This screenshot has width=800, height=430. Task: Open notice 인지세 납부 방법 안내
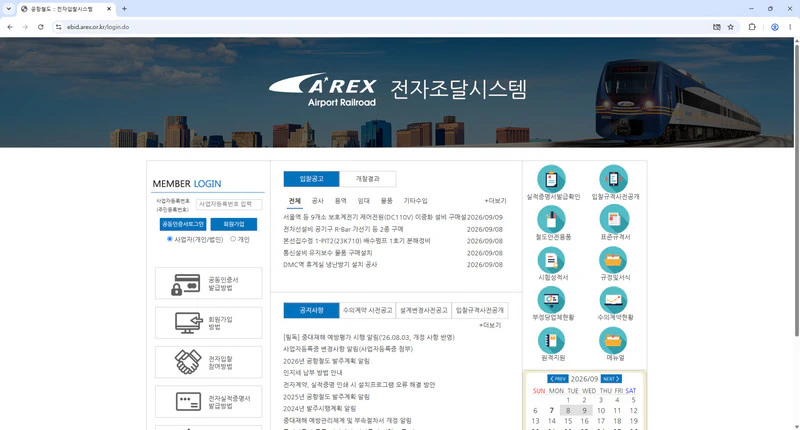[313, 372]
